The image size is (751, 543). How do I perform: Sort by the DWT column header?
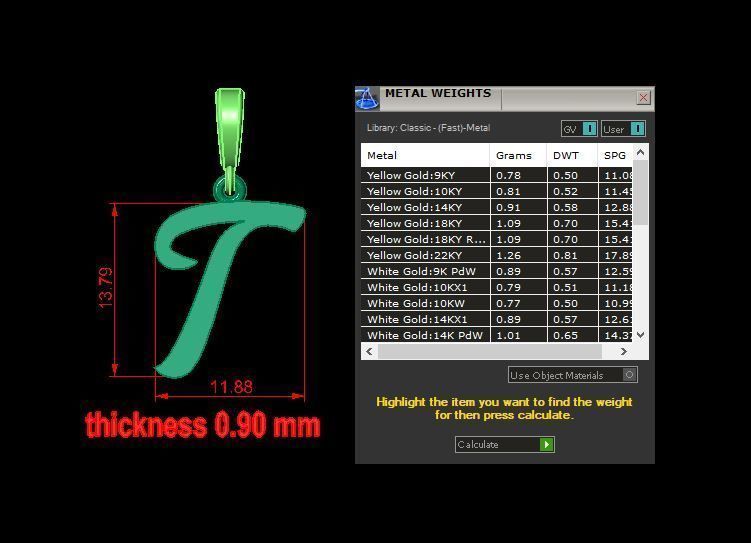coord(573,155)
